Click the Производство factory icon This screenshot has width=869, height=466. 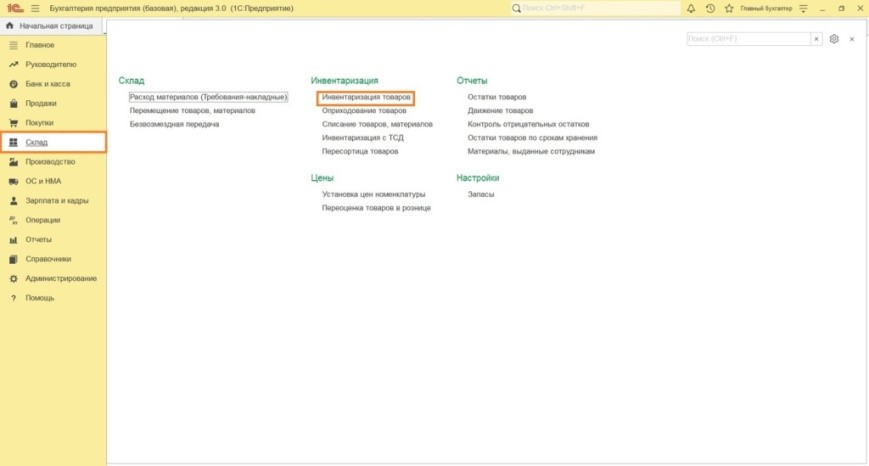pyautogui.click(x=14, y=162)
